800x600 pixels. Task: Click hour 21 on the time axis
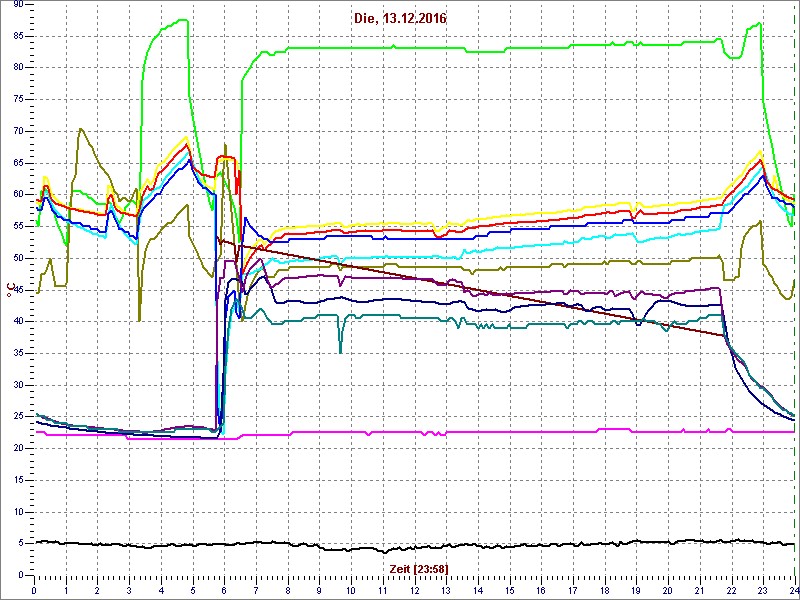point(699,588)
